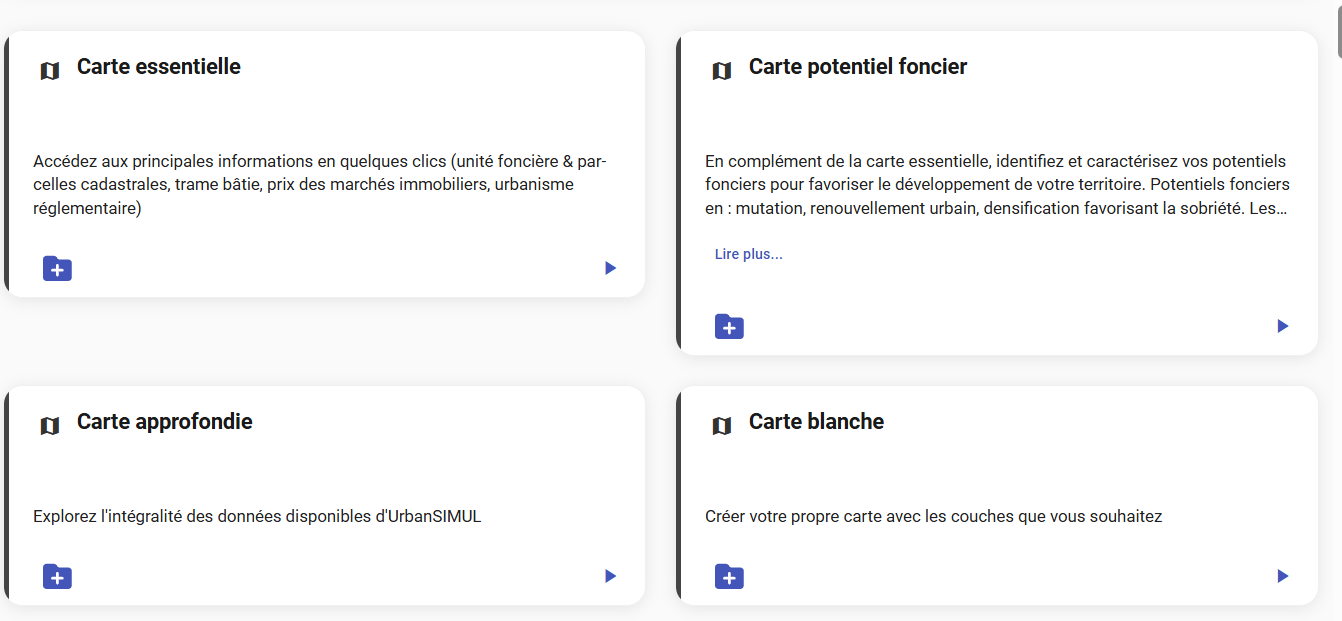Click the map icon beside Carte essentielle
Image resolution: width=1342 pixels, height=621 pixels.
[x=50, y=71]
